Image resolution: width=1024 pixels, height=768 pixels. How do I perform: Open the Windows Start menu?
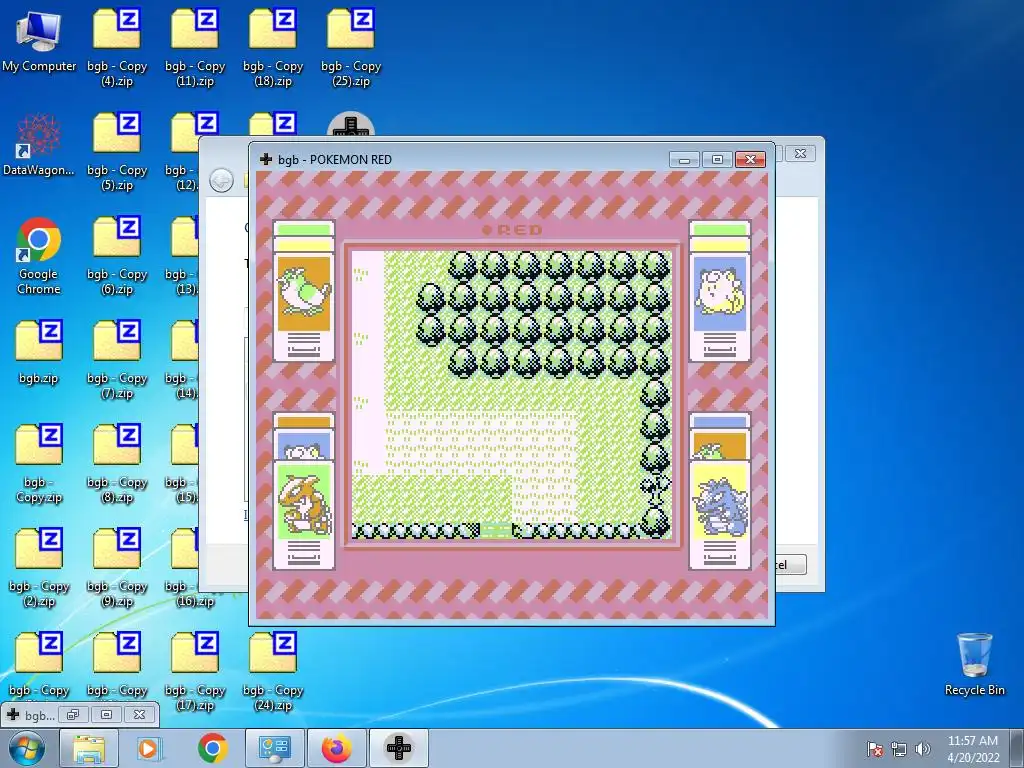27,748
